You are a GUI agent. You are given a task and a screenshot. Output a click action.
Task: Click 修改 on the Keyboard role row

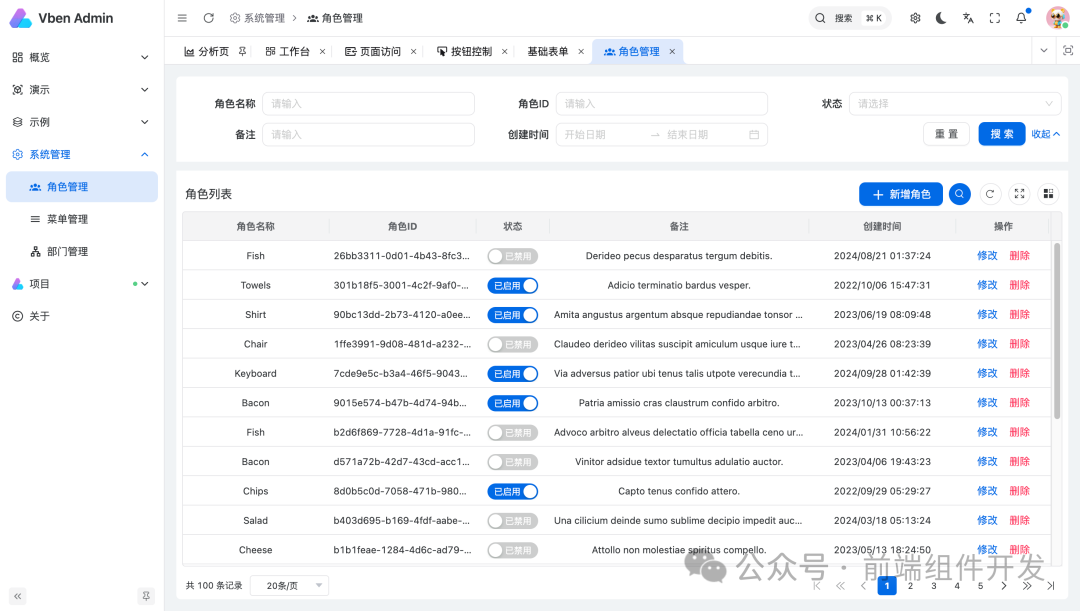pos(987,373)
